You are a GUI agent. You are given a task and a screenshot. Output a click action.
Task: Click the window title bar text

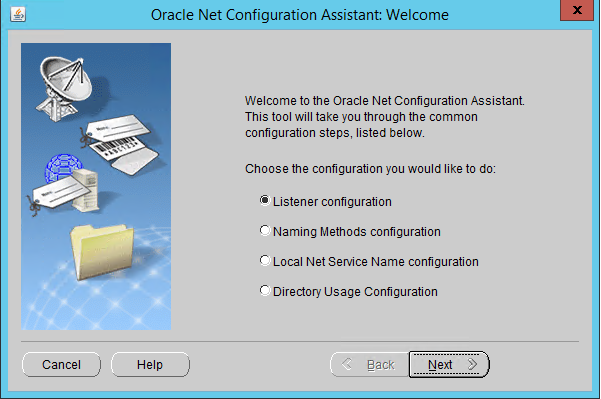point(300,15)
